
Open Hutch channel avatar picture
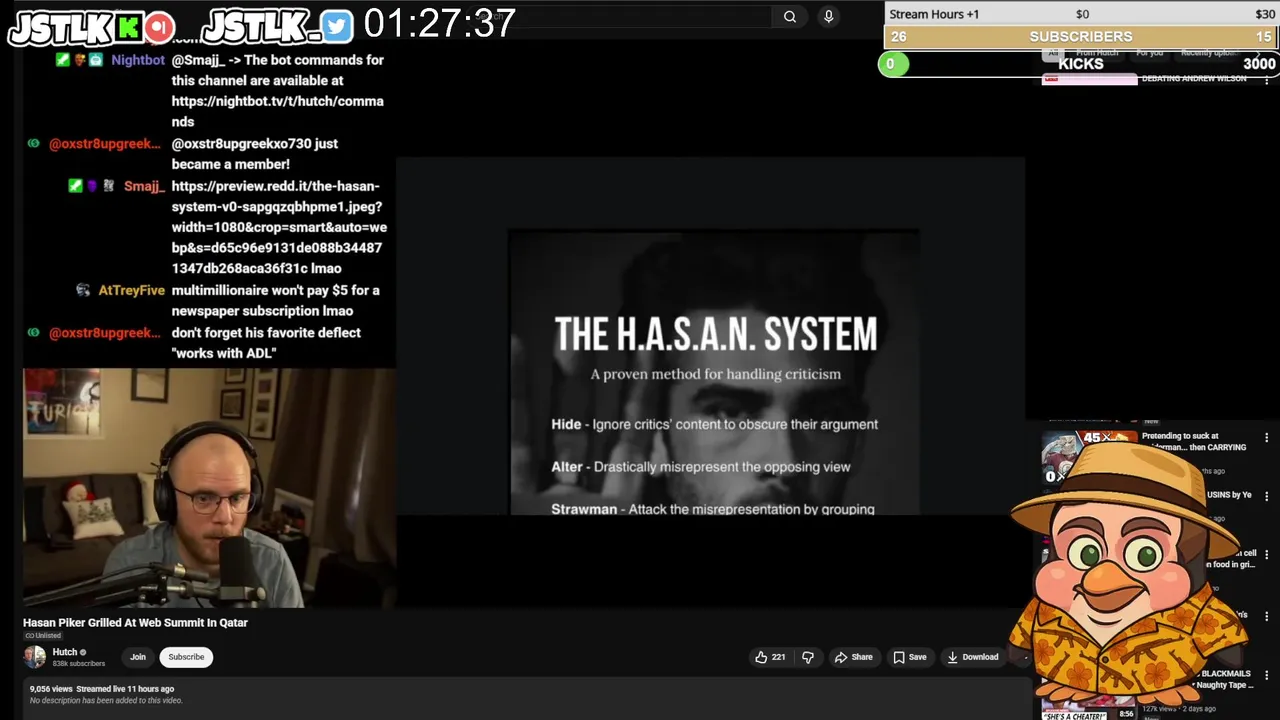(x=35, y=657)
